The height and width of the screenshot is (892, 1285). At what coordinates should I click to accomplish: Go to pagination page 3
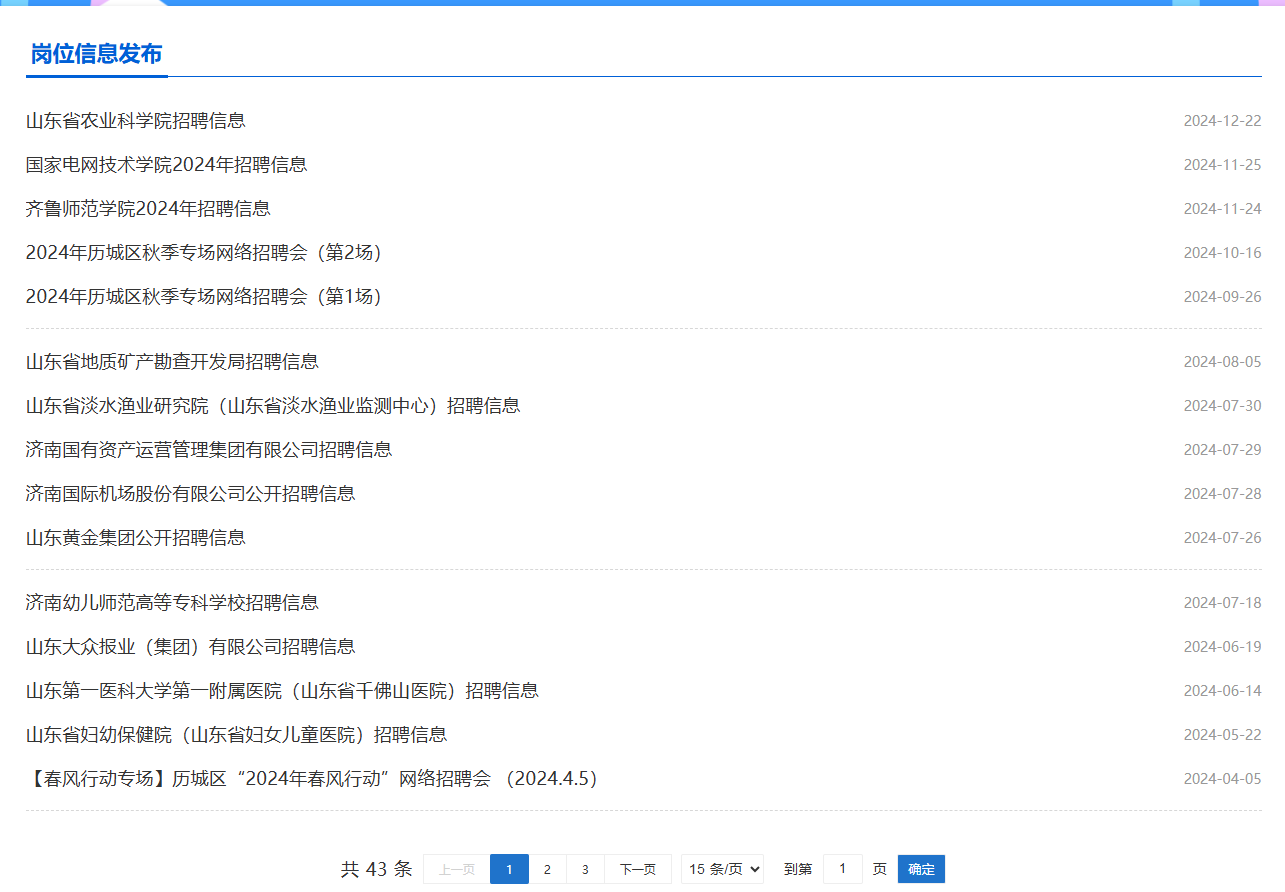click(x=585, y=870)
